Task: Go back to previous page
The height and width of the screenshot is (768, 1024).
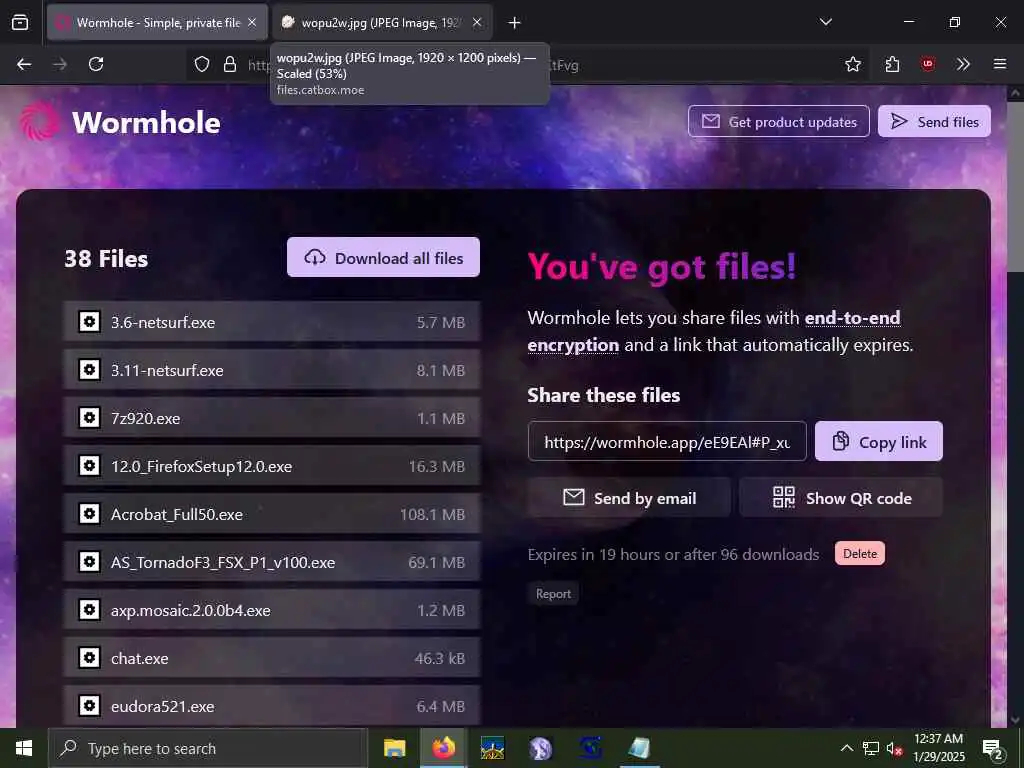Action: [x=24, y=64]
